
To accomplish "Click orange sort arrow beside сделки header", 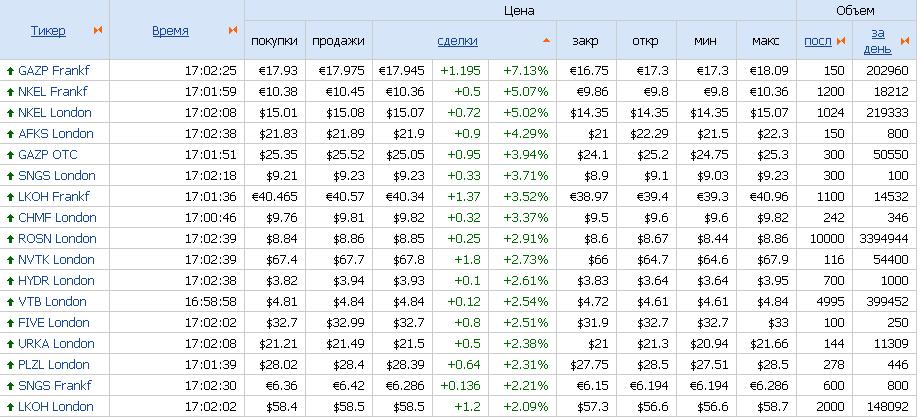I will [x=546, y=41].
